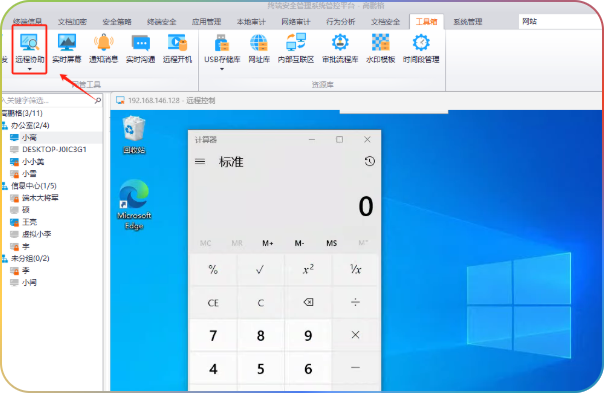
Task: Switch to the 文档加密 tab
Action: point(72,22)
